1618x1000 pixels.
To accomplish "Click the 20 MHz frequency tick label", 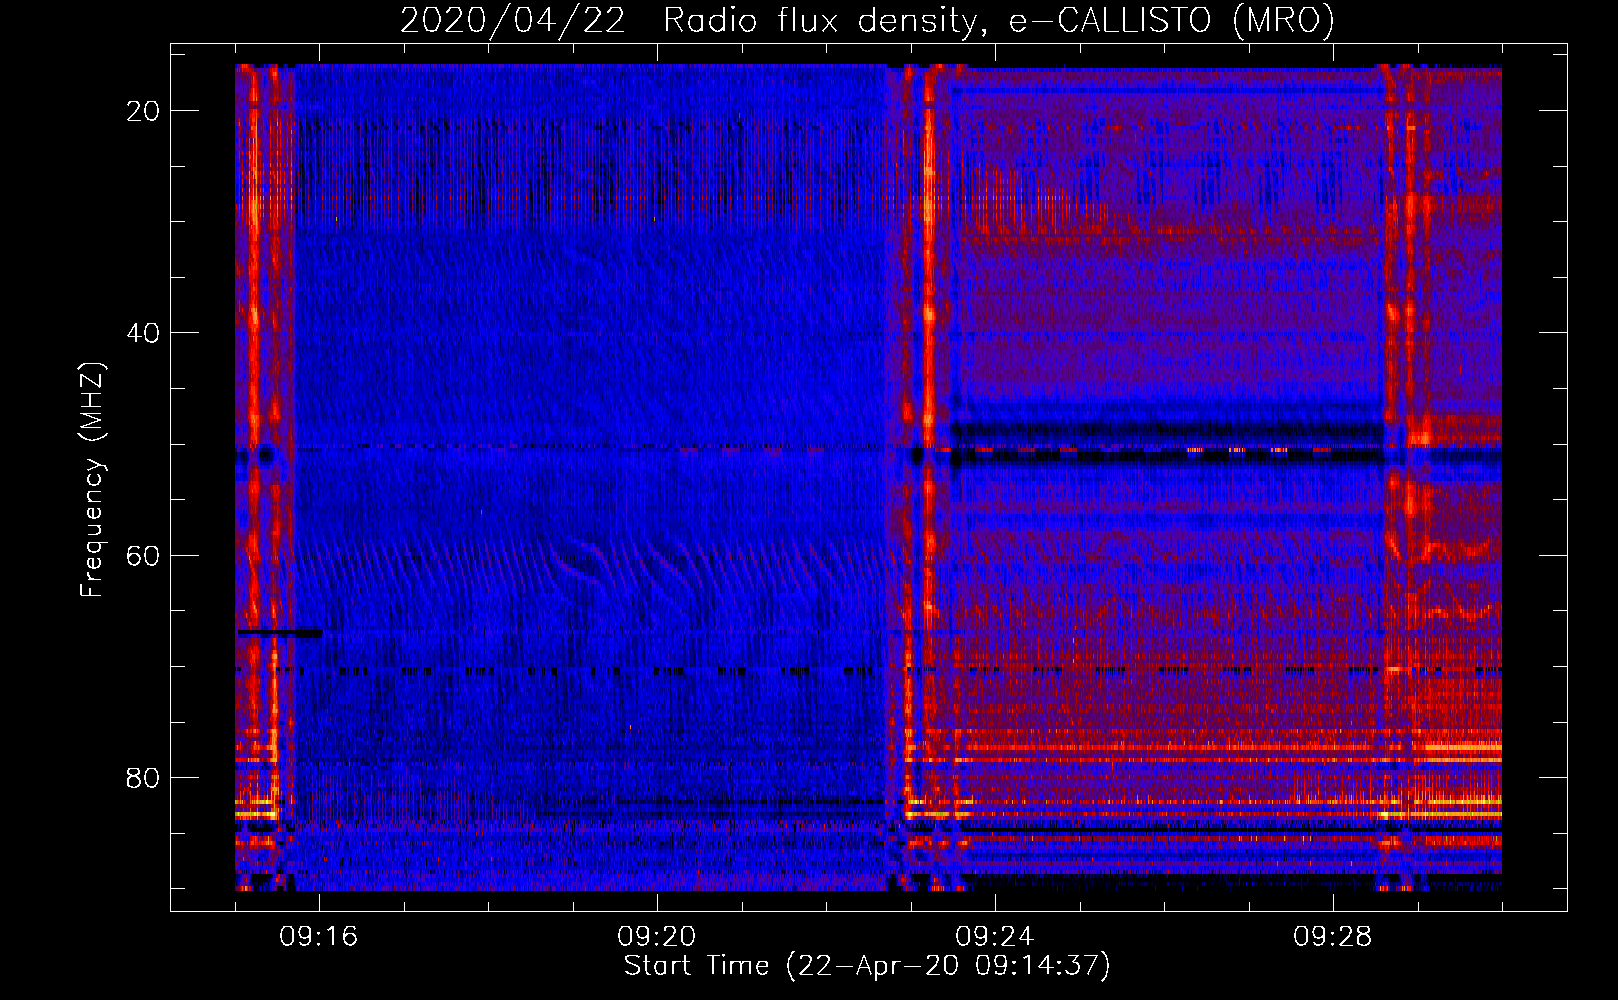I will (143, 111).
